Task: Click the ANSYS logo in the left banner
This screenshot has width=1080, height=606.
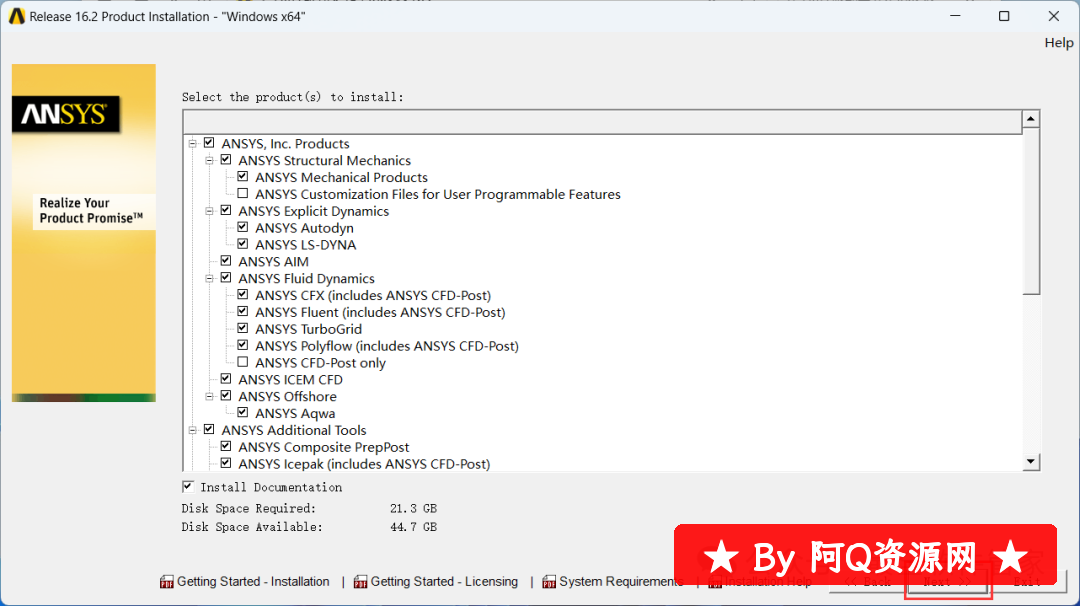Action: click(65, 114)
